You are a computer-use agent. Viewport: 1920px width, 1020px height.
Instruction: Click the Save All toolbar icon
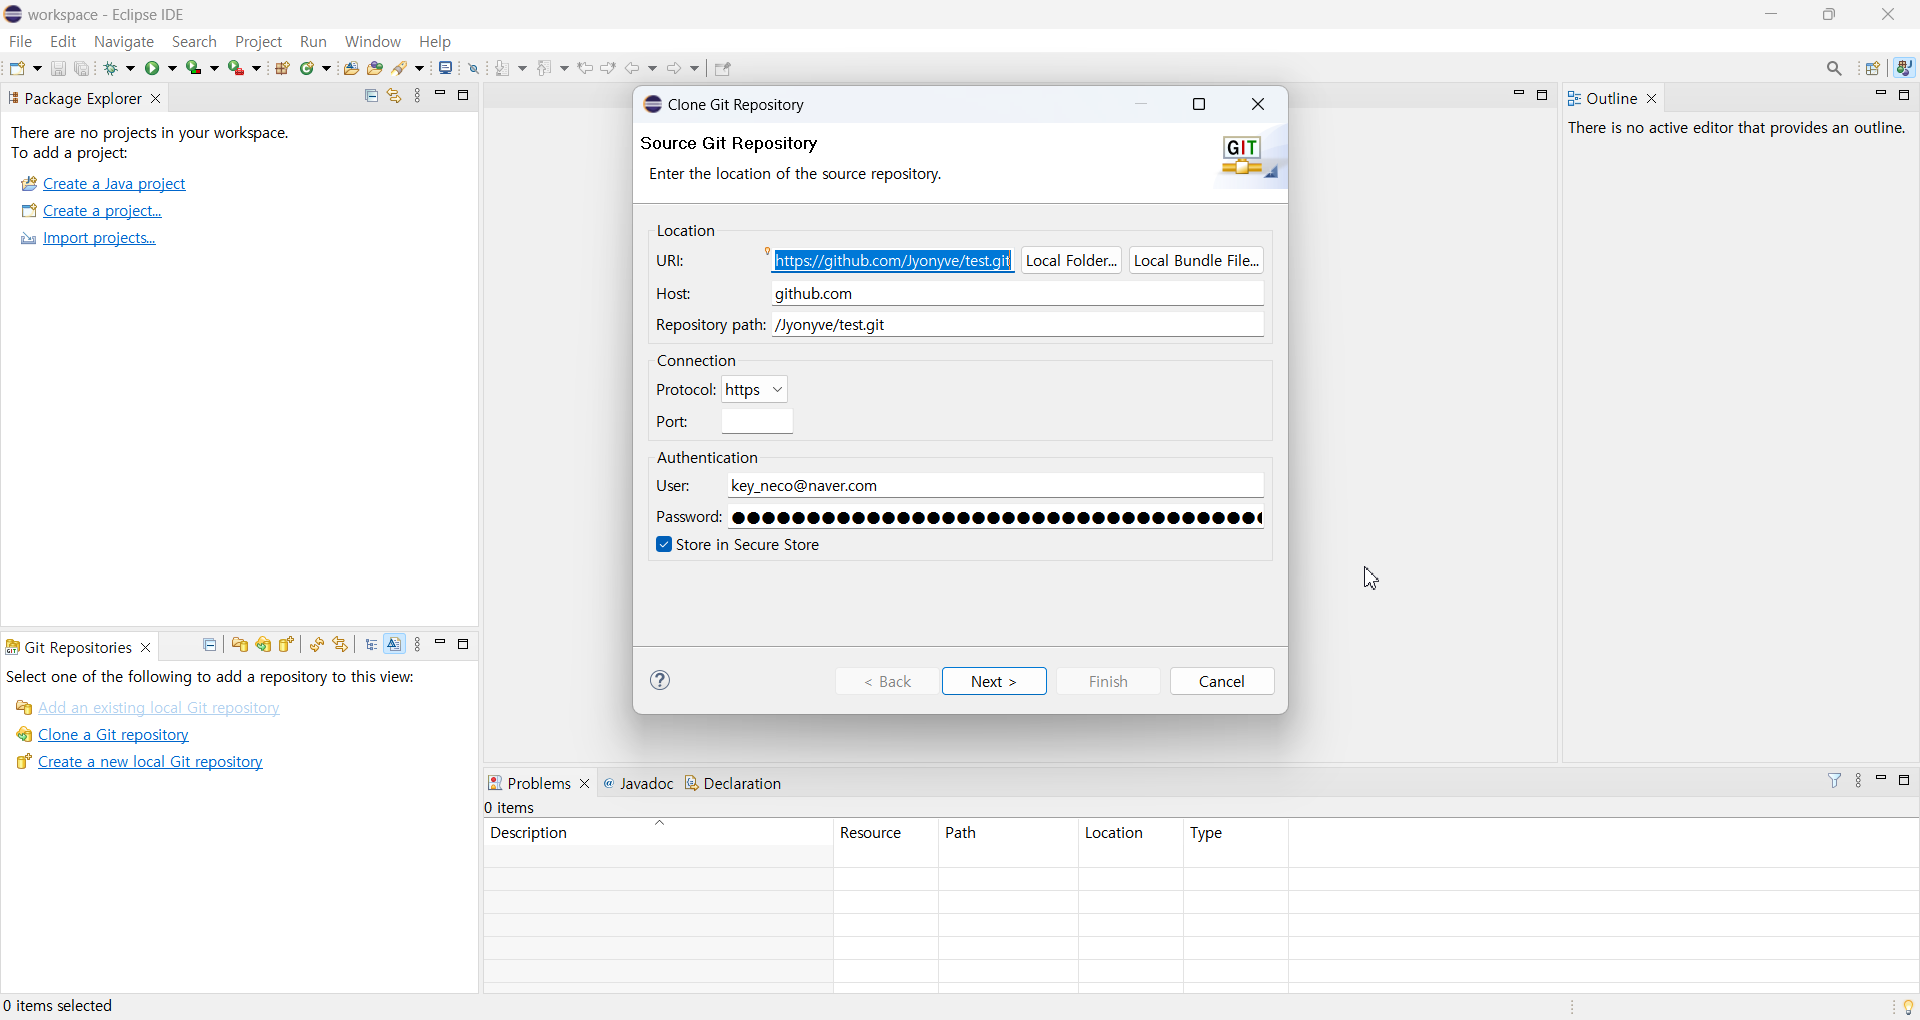point(83,68)
